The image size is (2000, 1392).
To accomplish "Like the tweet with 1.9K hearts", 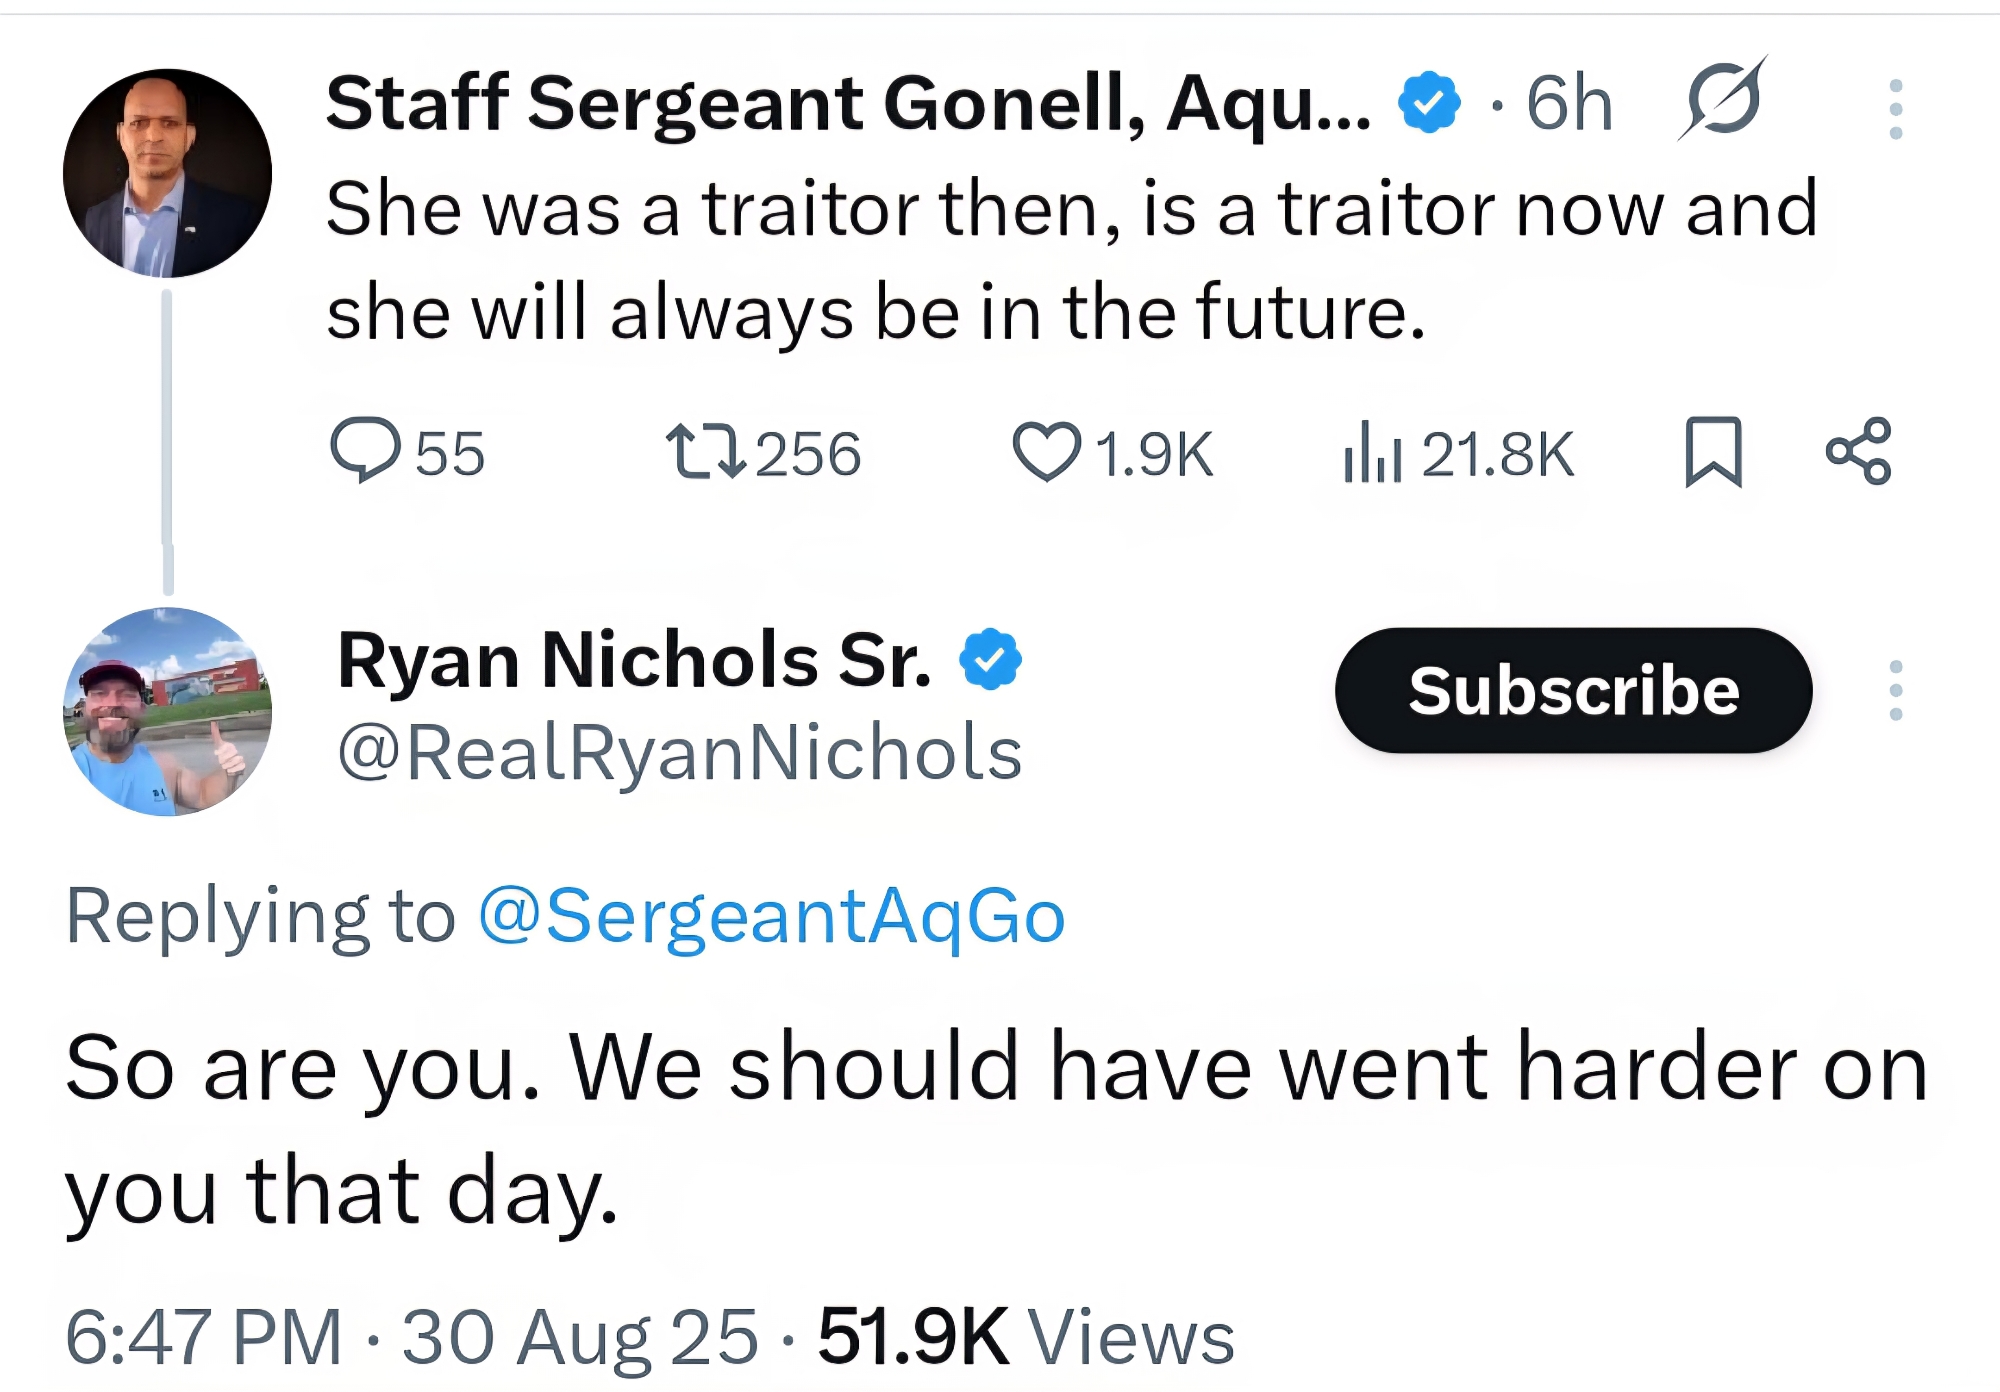I will [1047, 452].
